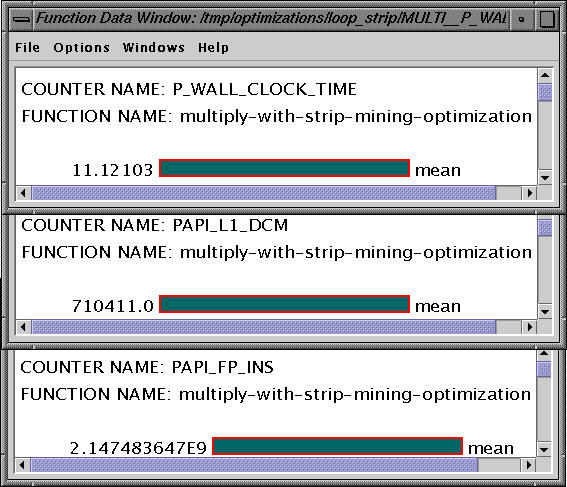This screenshot has width=567, height=487.
Task: Select the 11.12103 mean bar
Action: [x=285, y=168]
